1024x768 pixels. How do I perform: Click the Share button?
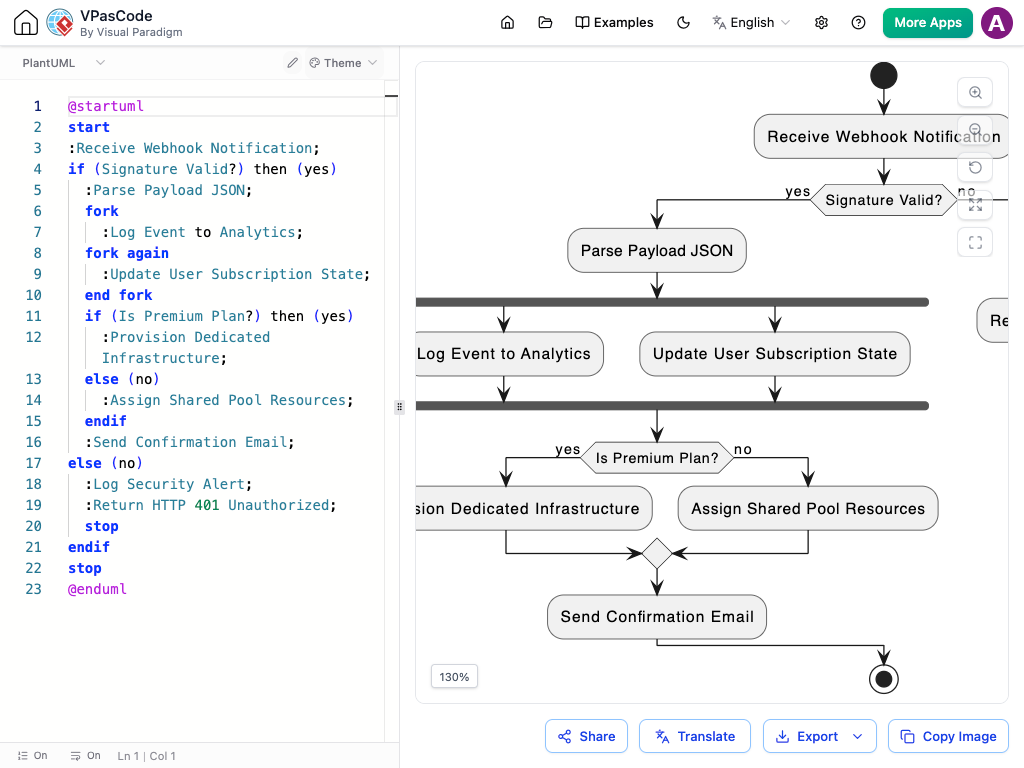coord(586,736)
